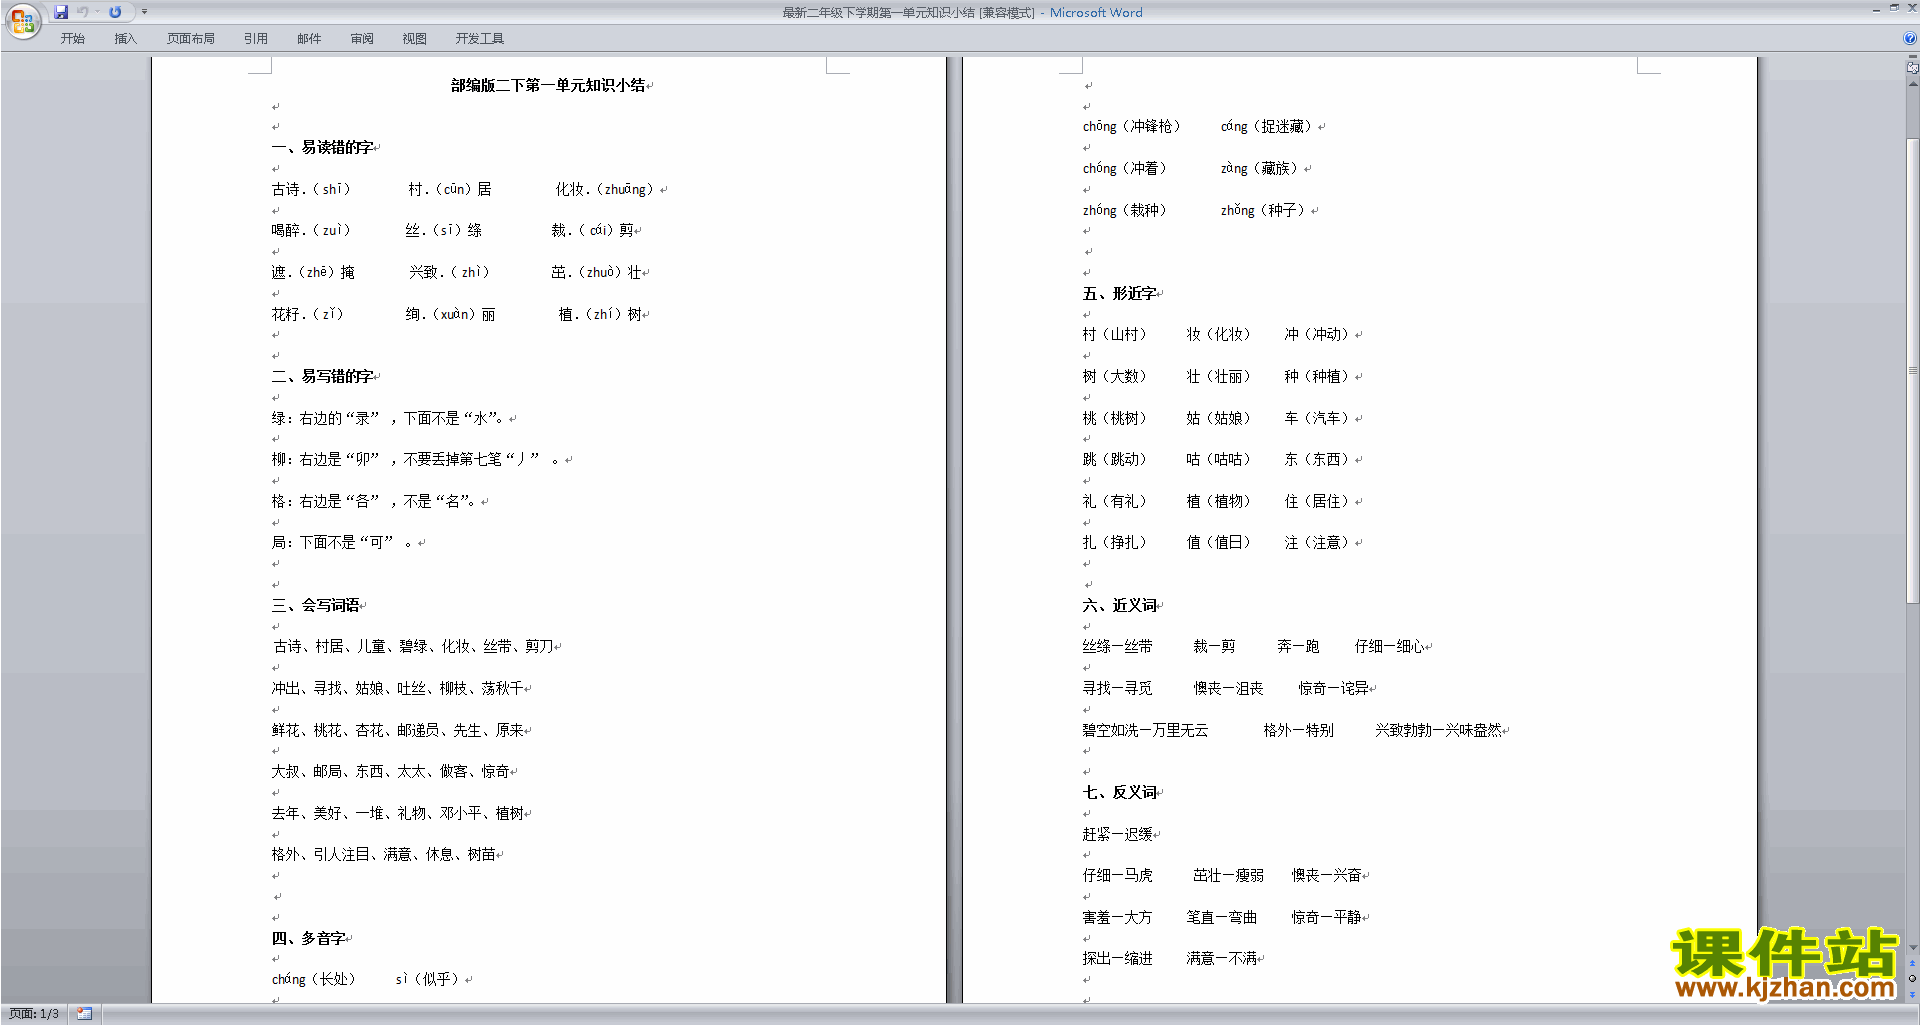Click the text zàng (藏族)
Screen dimensions: 1920x1025
click(x=1260, y=169)
